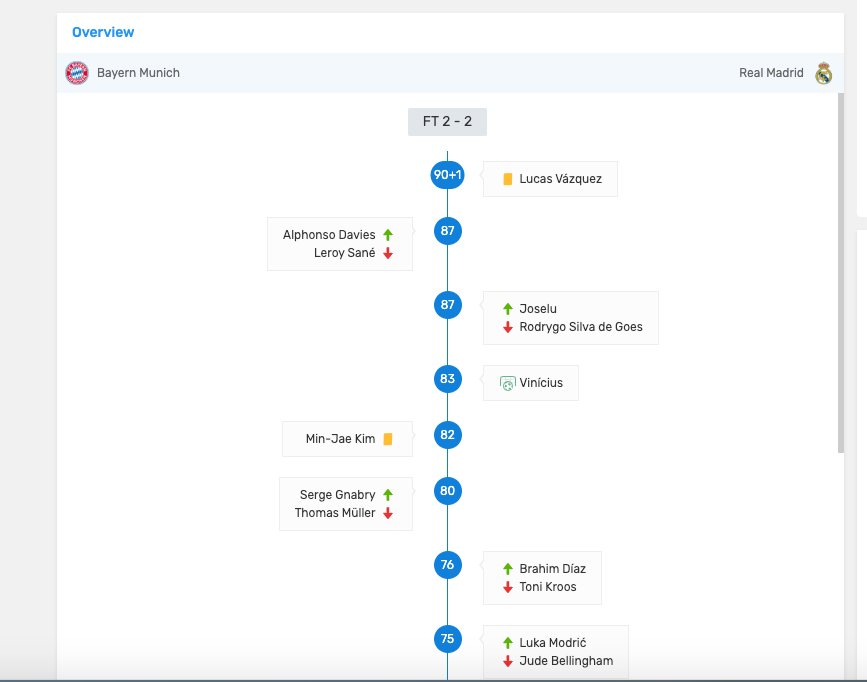
Task: Click Min-Jae Kim's yellow card icon
Action: [x=388, y=439]
